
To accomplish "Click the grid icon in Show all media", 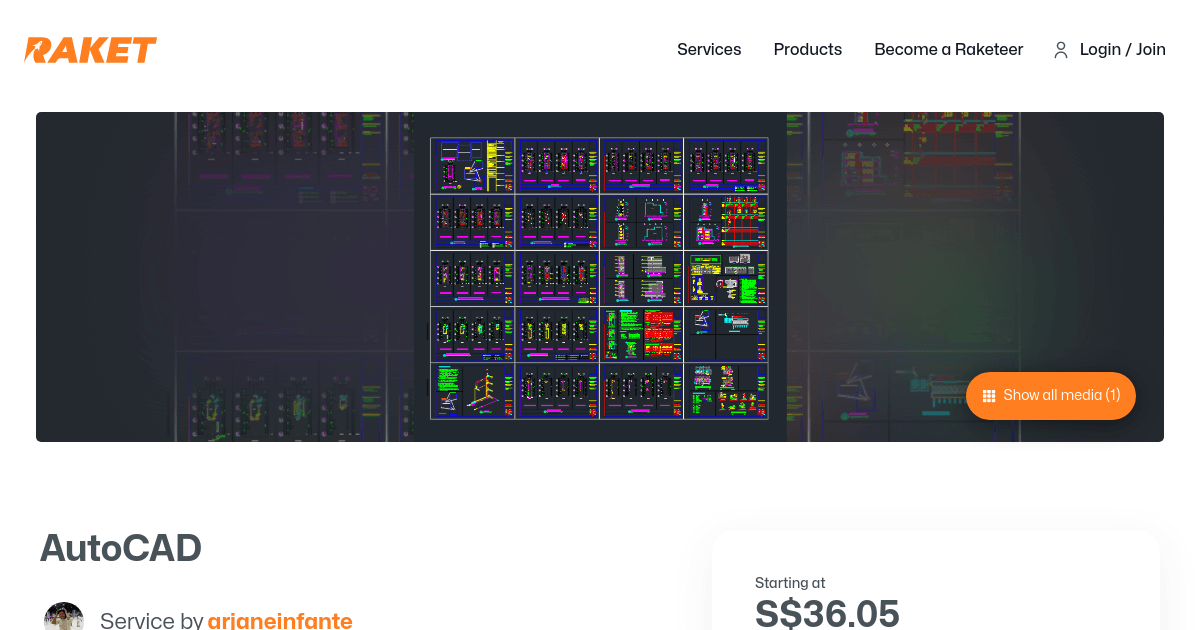I will click(x=989, y=396).
